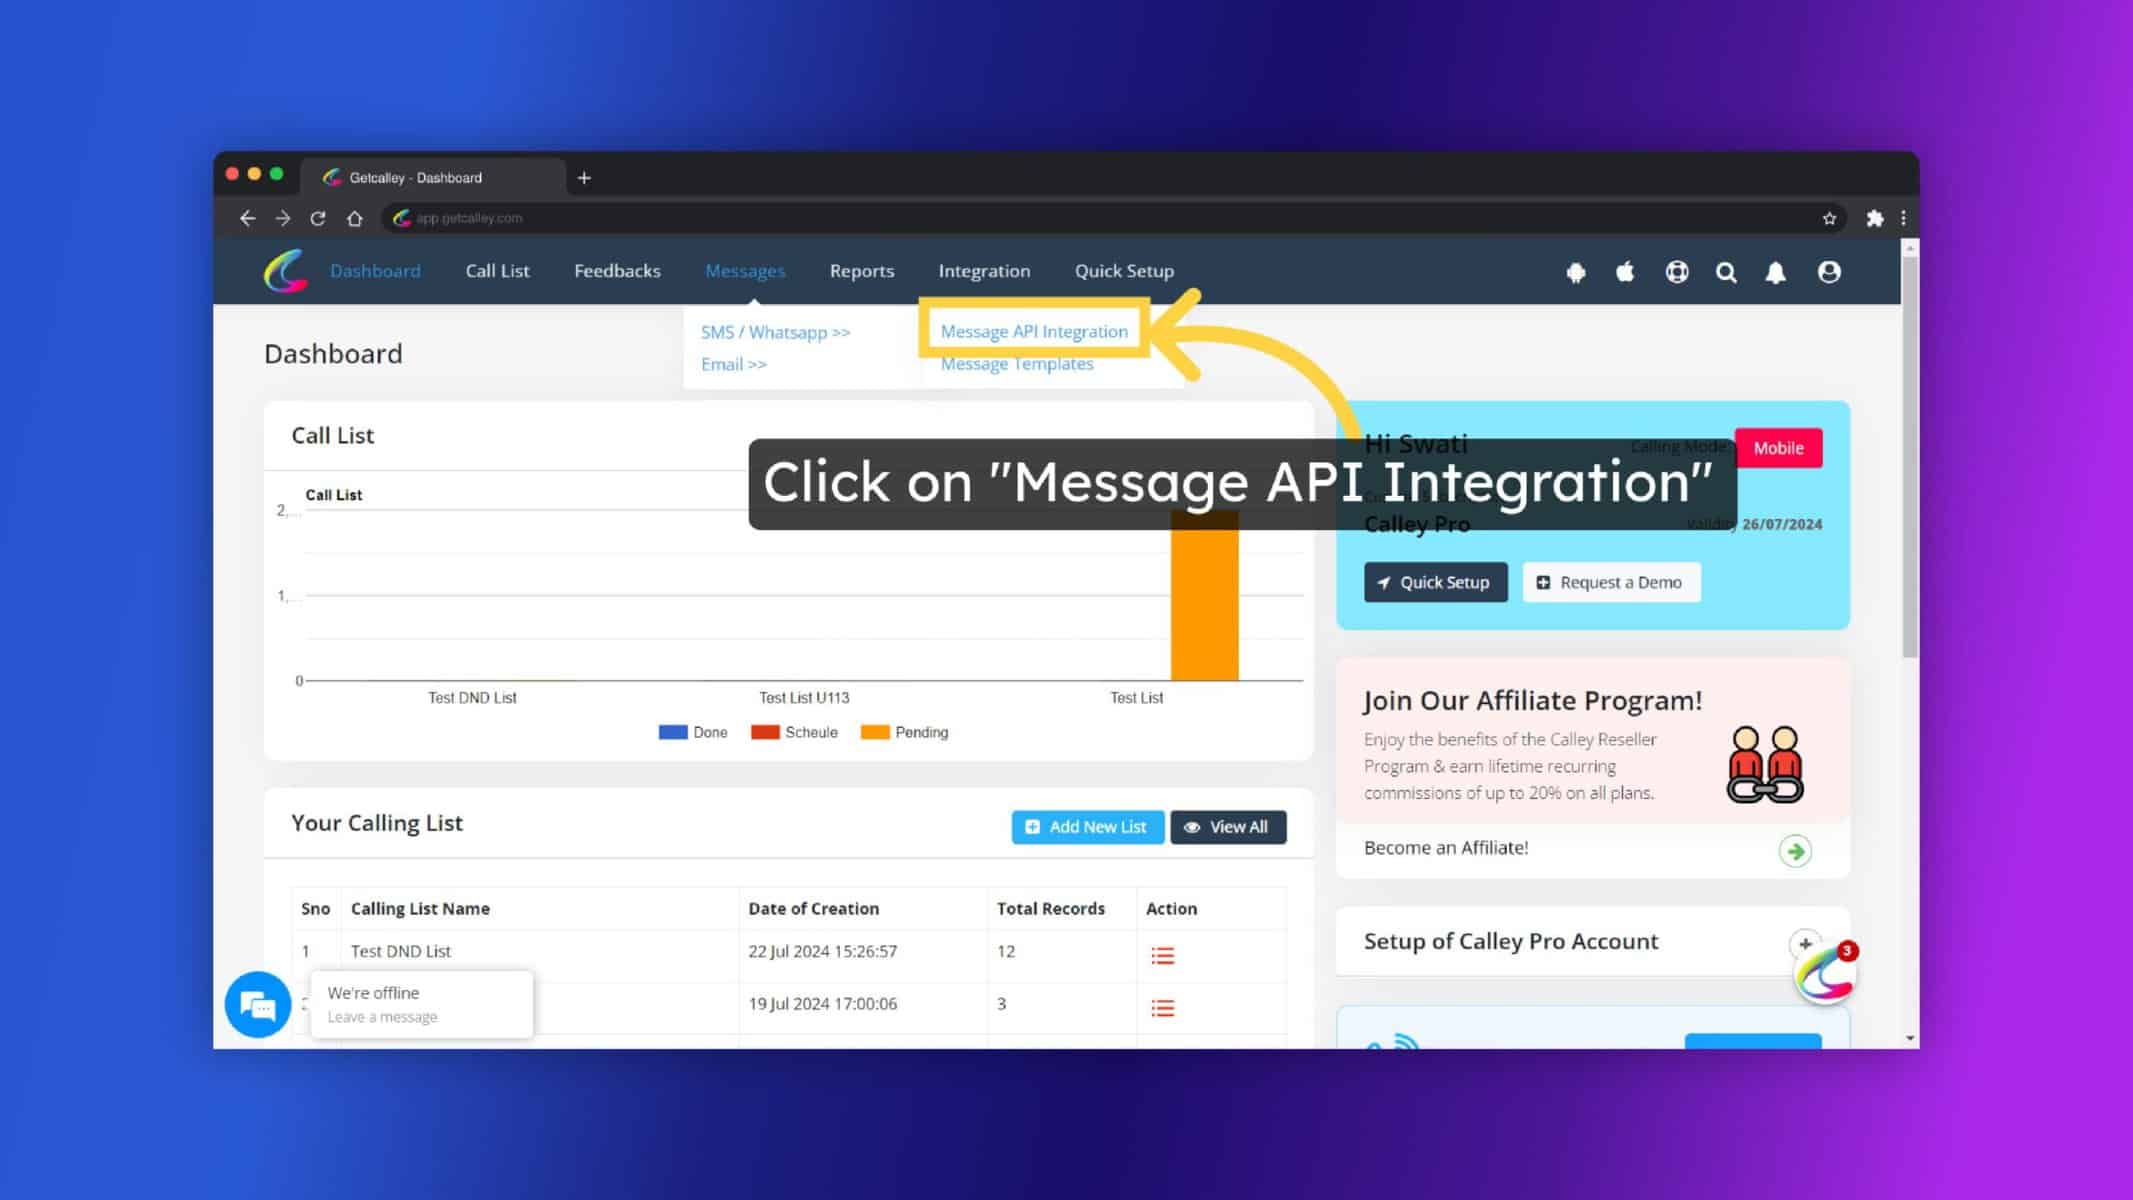The width and height of the screenshot is (2133, 1200).
Task: Click the search icon in top navigation
Action: [x=1726, y=273]
